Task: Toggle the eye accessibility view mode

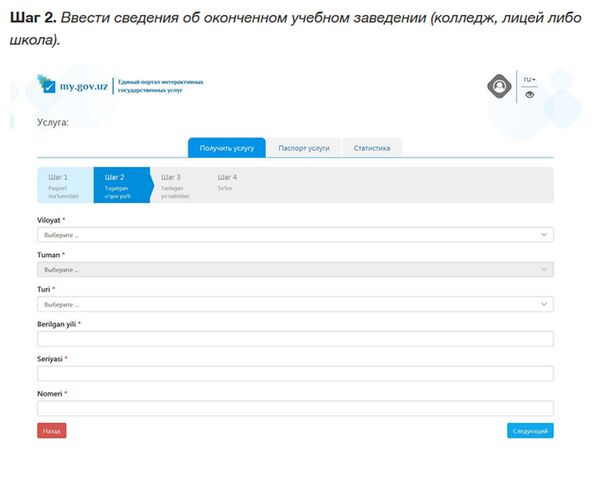Action: (x=530, y=95)
